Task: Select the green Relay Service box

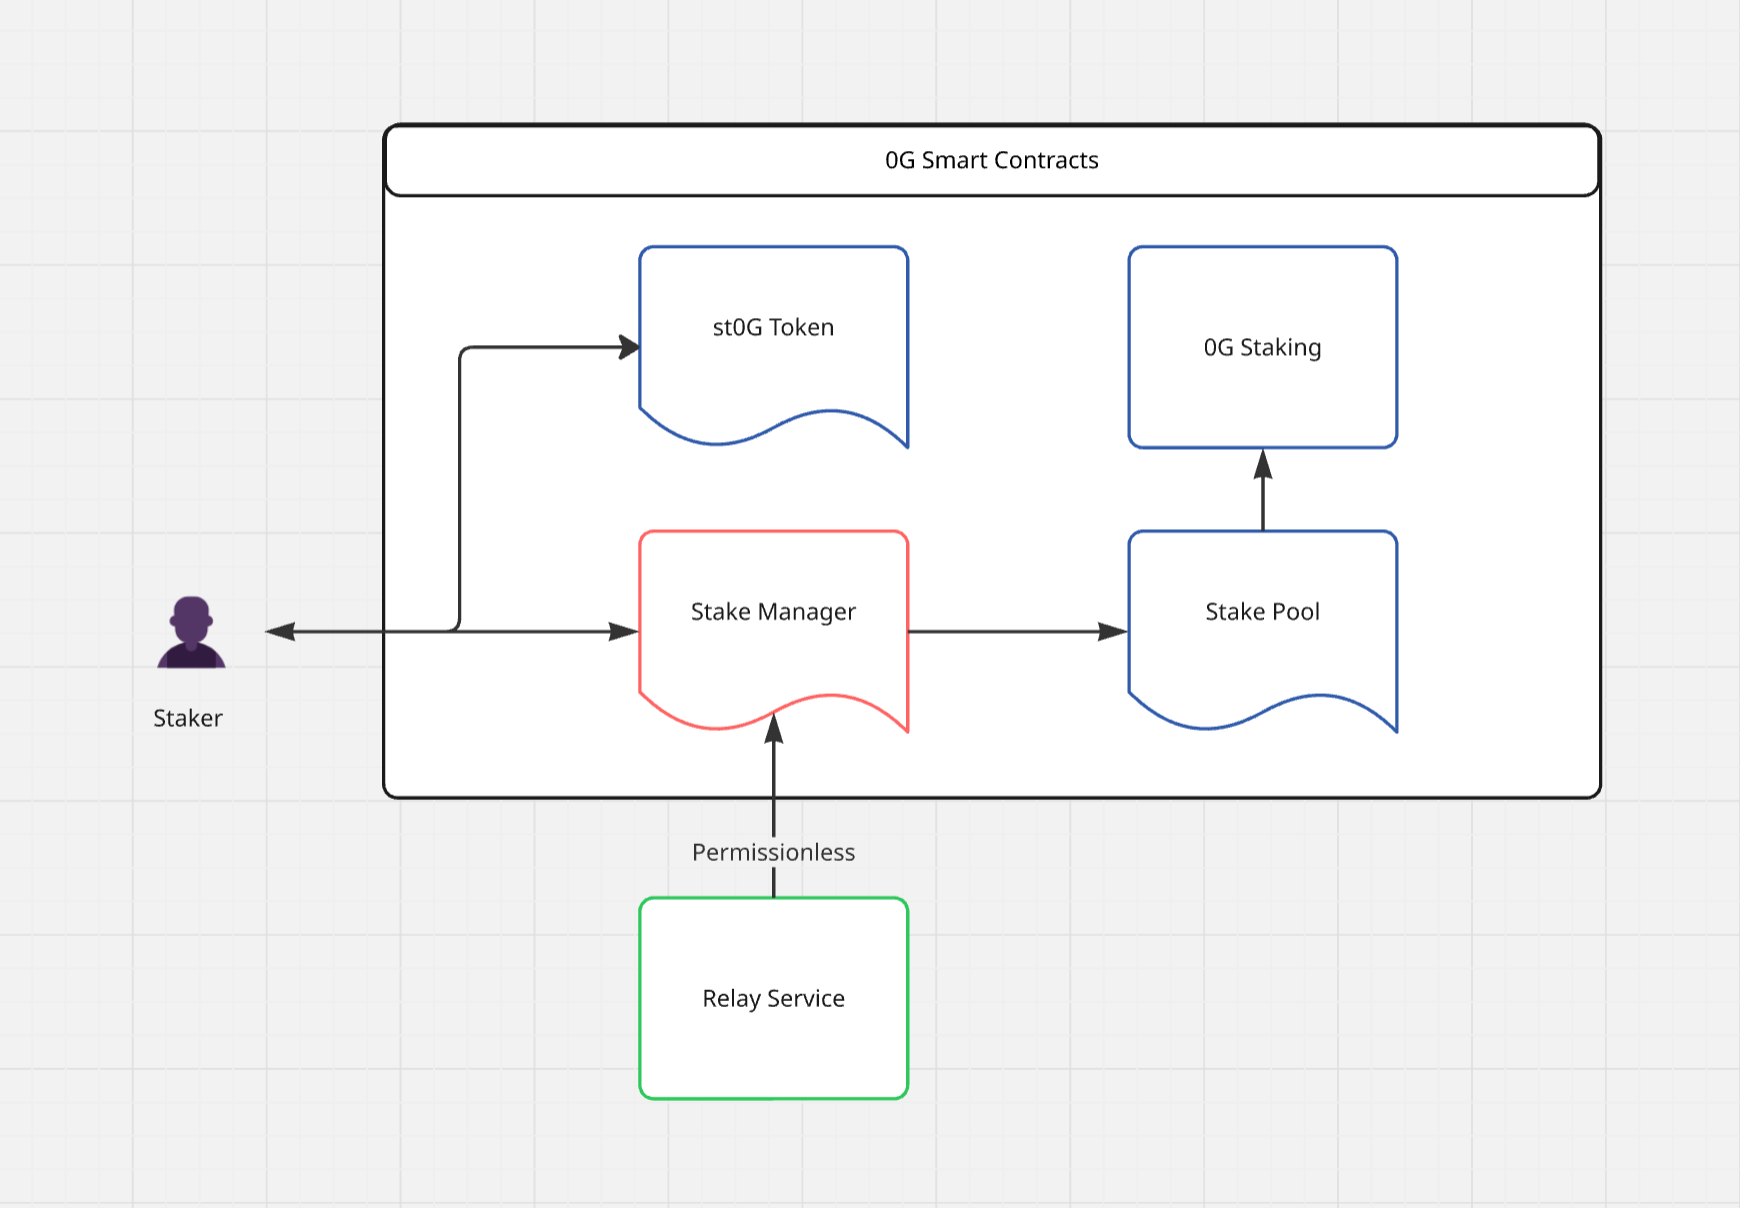Action: click(x=773, y=998)
